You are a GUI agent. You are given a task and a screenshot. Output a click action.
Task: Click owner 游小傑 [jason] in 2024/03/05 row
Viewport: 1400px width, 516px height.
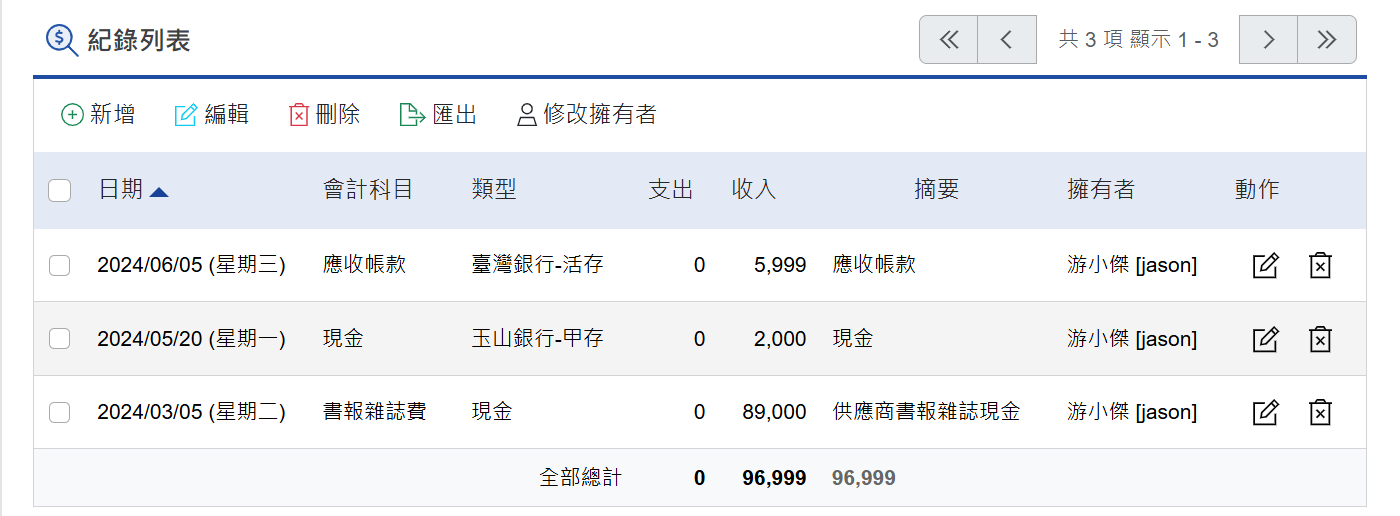point(1132,412)
